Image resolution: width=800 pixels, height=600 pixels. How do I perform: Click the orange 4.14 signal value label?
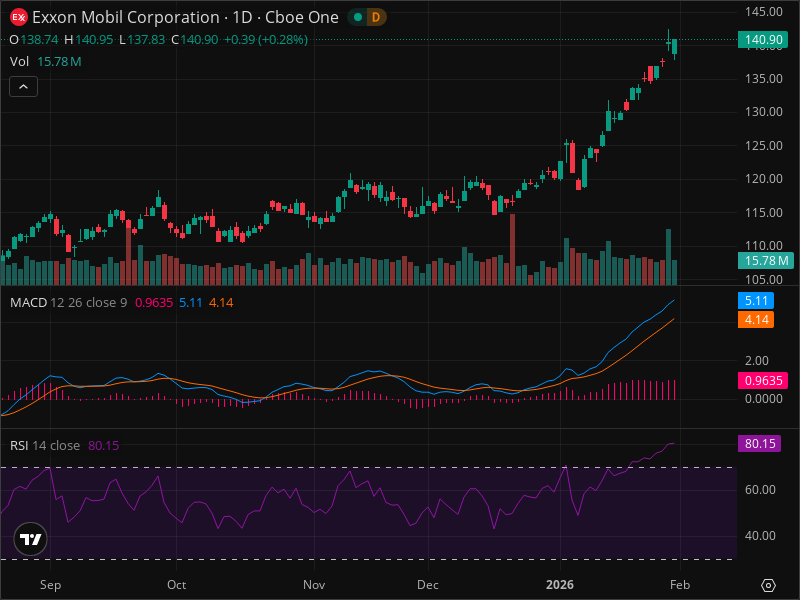[756, 320]
